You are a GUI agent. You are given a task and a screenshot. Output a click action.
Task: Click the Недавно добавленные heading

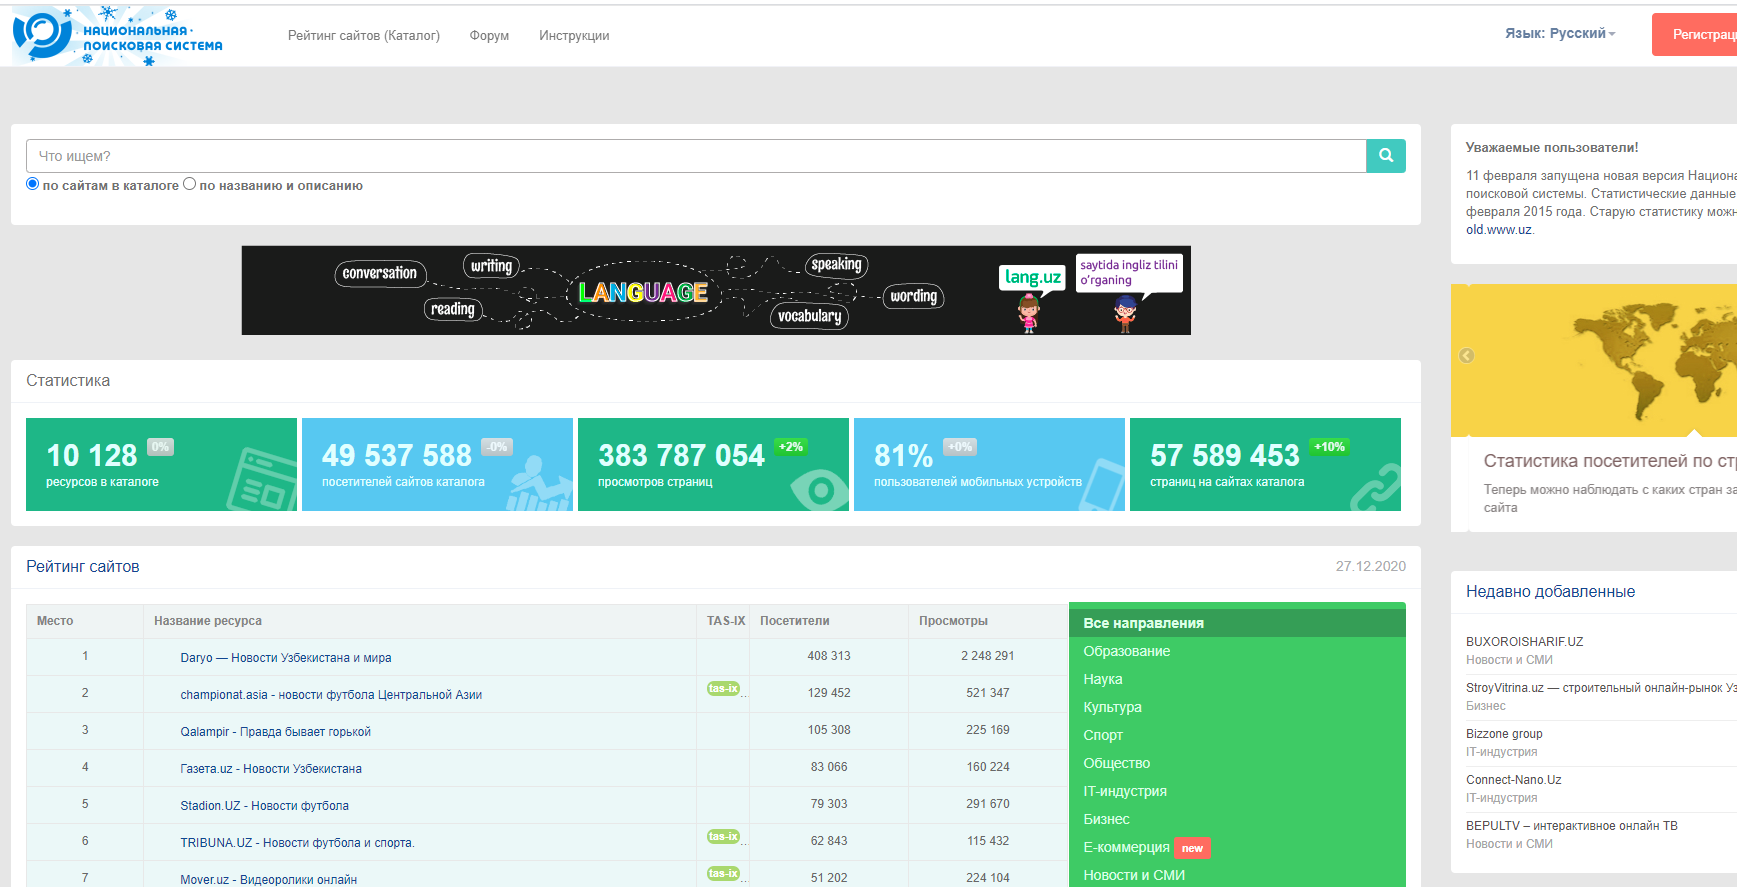1550,592
